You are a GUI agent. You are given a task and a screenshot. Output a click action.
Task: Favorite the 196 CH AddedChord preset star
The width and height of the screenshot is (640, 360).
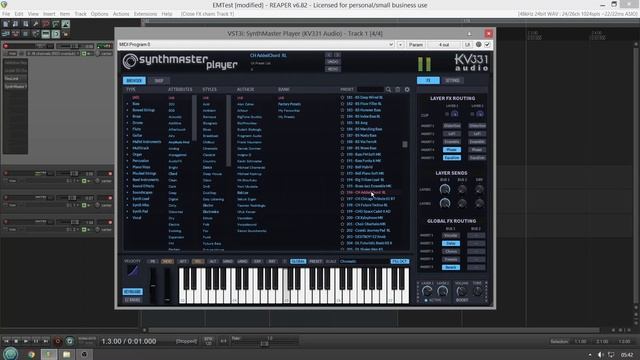[x=342, y=192]
